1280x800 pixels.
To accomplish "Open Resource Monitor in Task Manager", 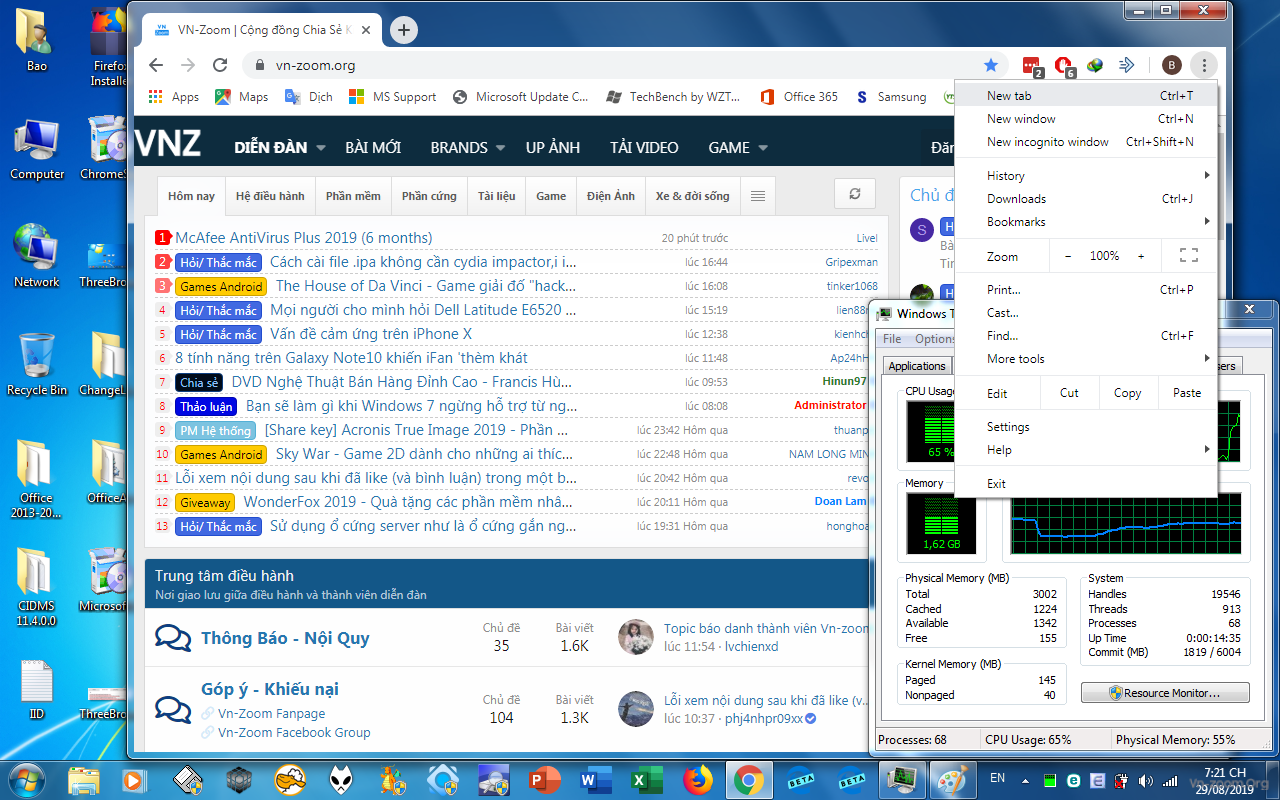I will 1165,693.
